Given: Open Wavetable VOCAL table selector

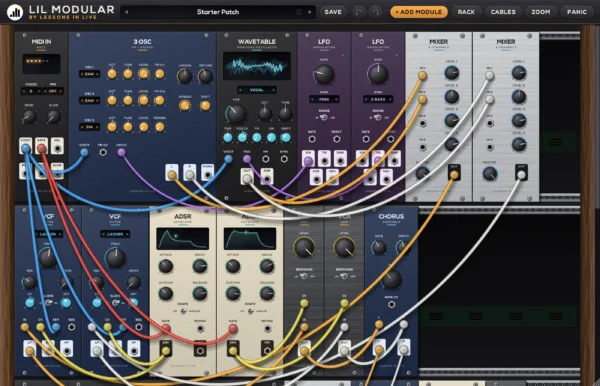Looking at the screenshot, I should pos(257,90).
